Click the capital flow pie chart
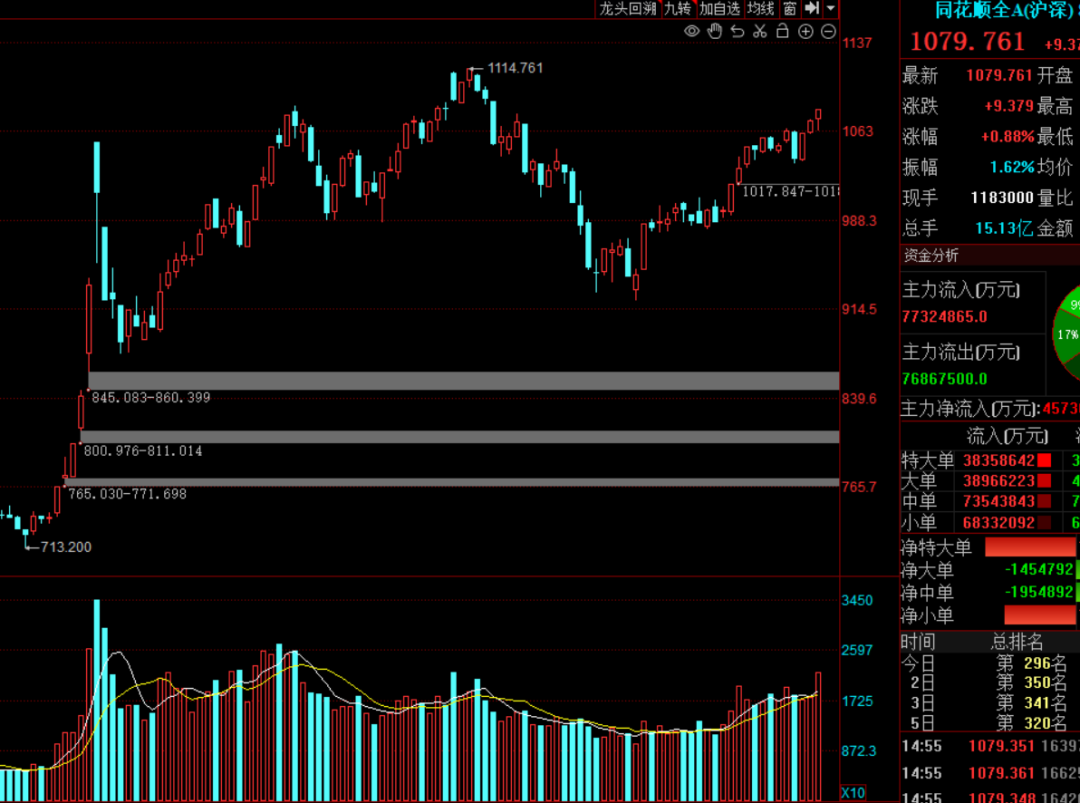 1064,333
